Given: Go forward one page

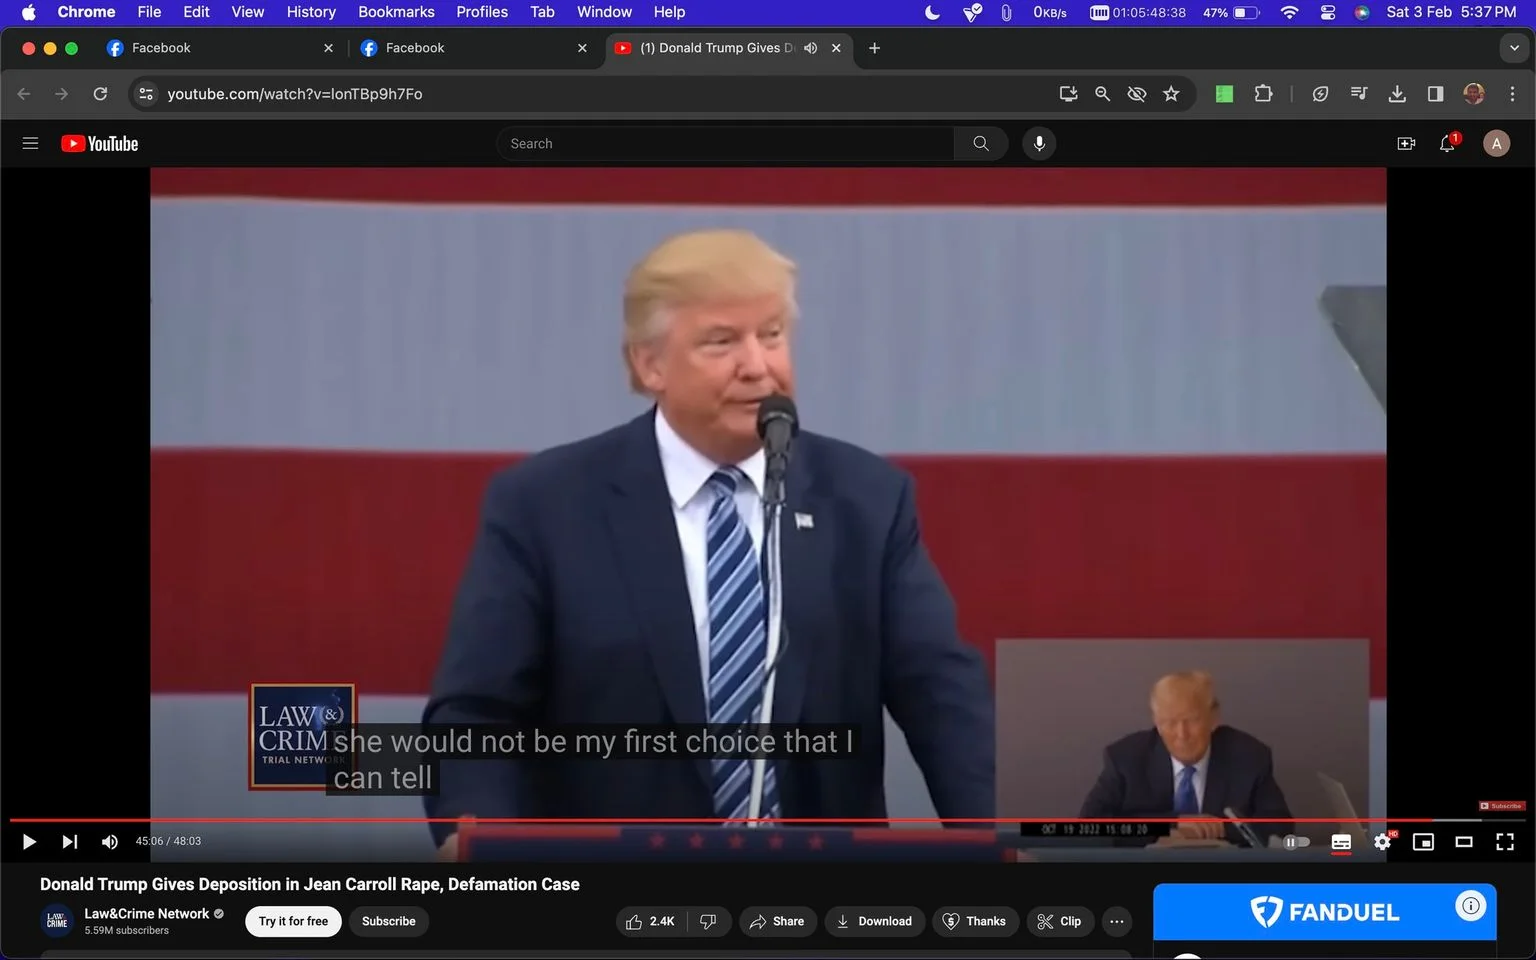Looking at the screenshot, I should [62, 94].
